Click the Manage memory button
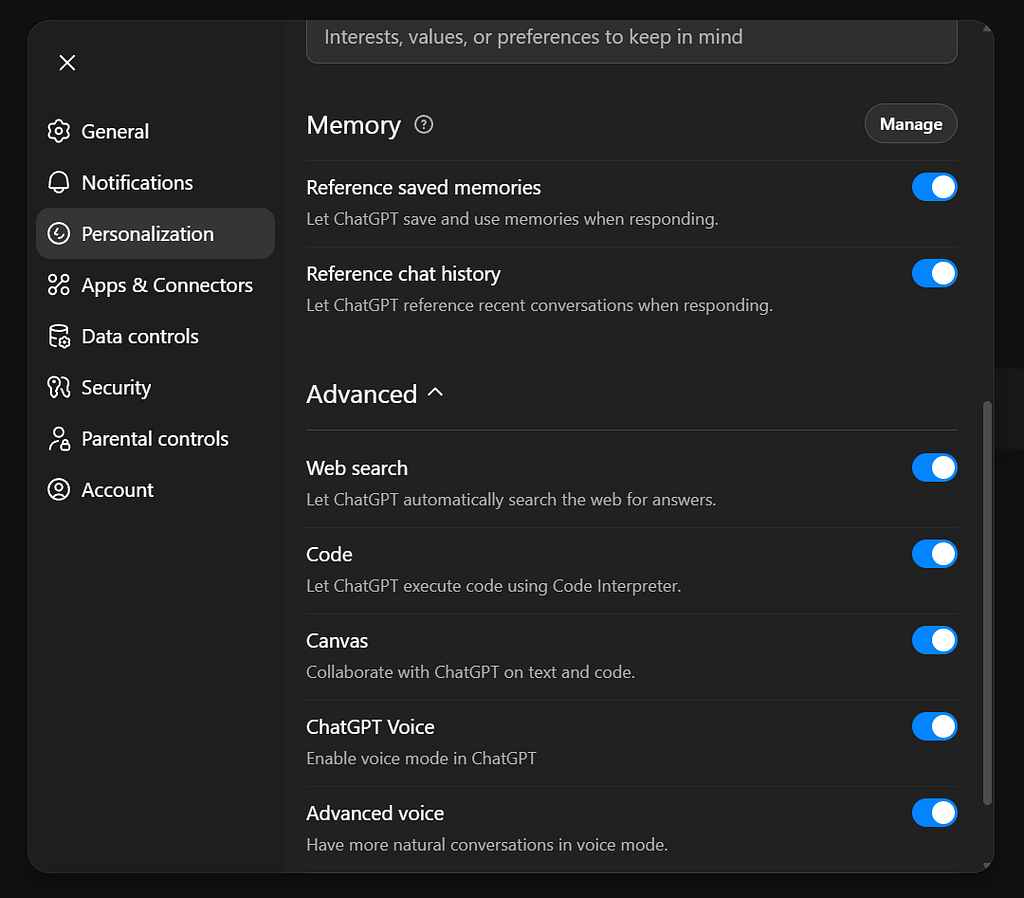 (x=910, y=123)
